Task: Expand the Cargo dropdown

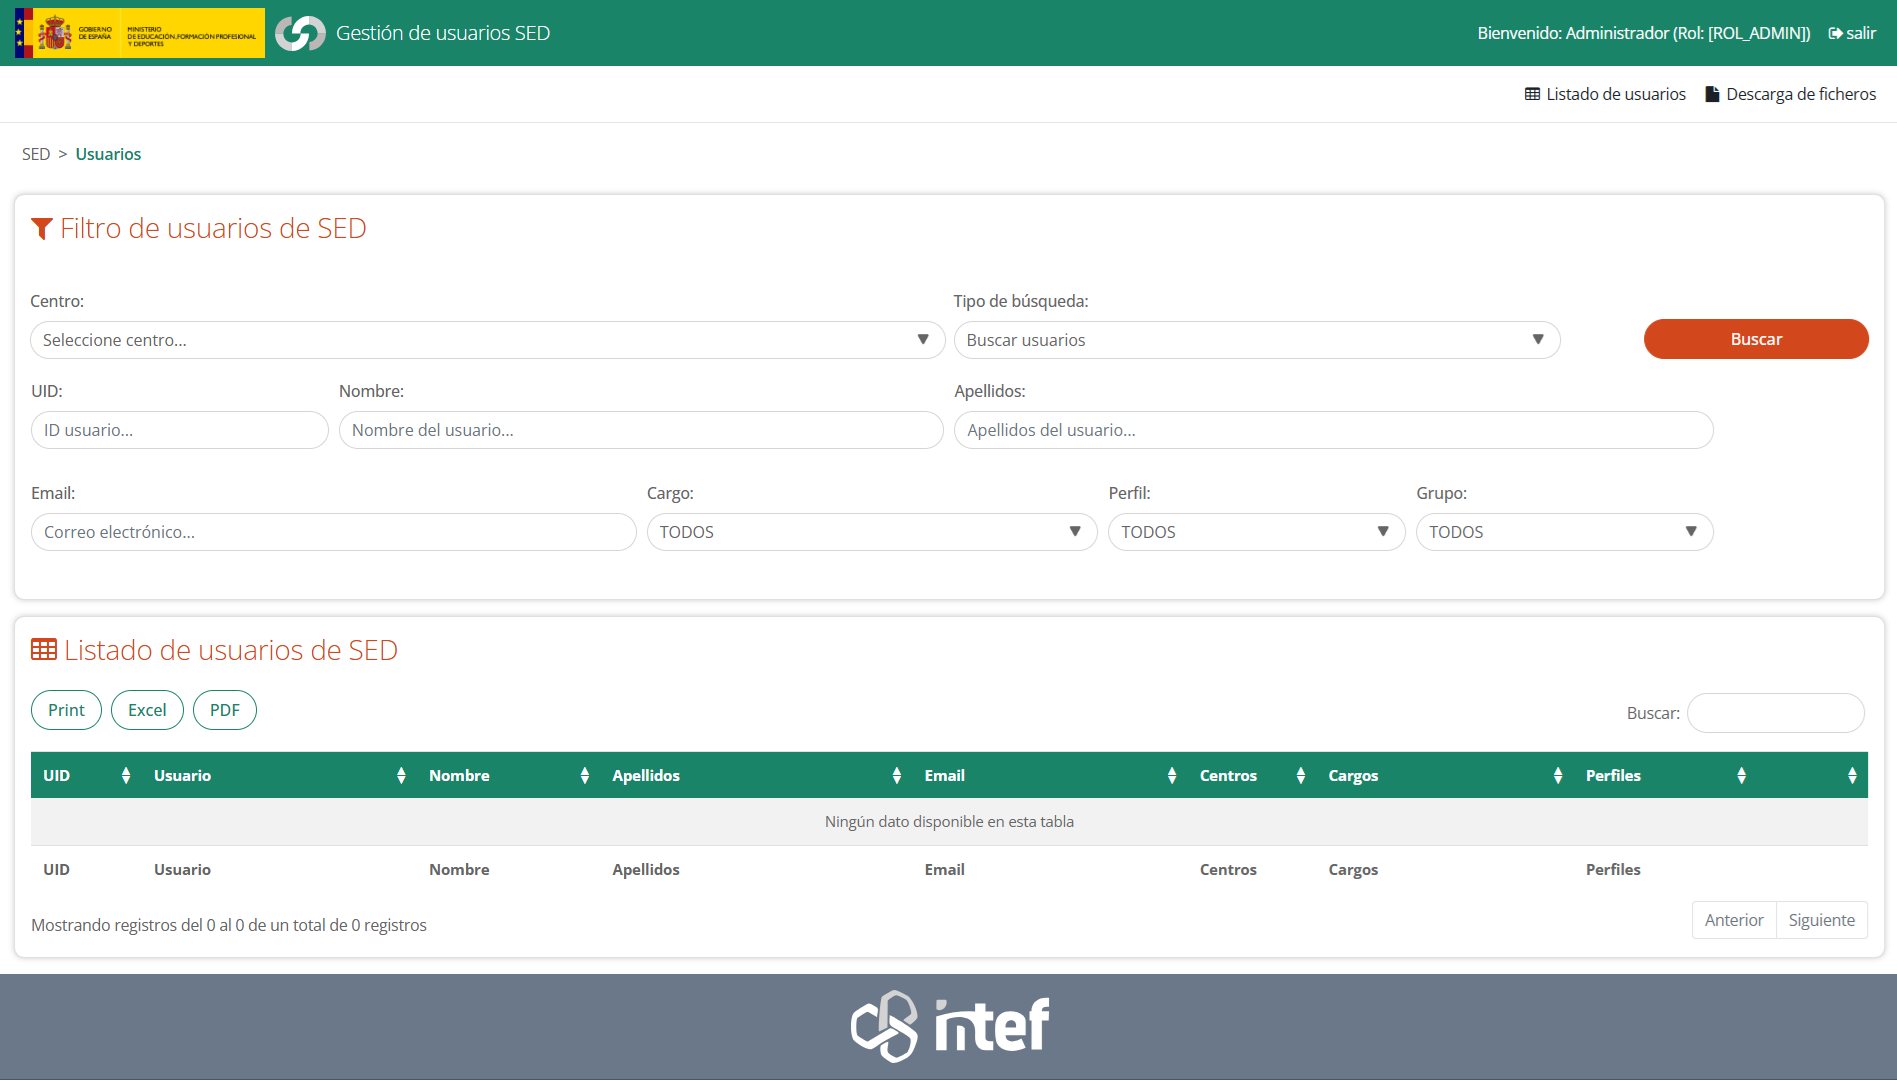Action: coord(872,532)
